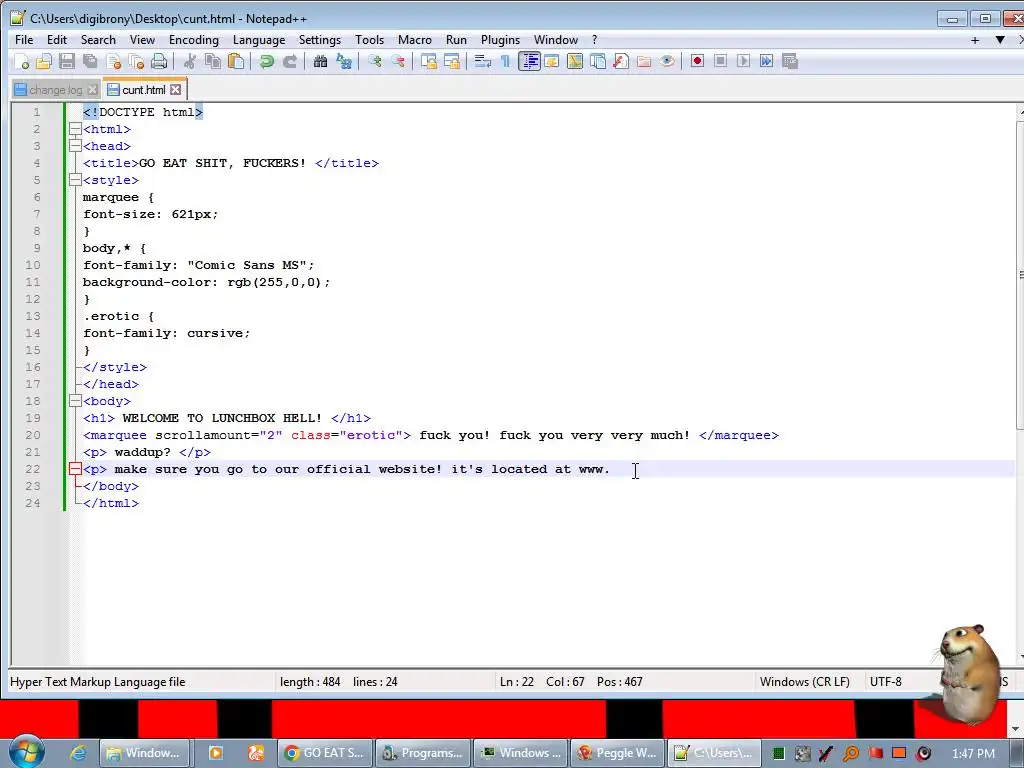Screen dimensions: 1024x768
Task: Open the Document Map toolbar icon
Action: pos(575,61)
